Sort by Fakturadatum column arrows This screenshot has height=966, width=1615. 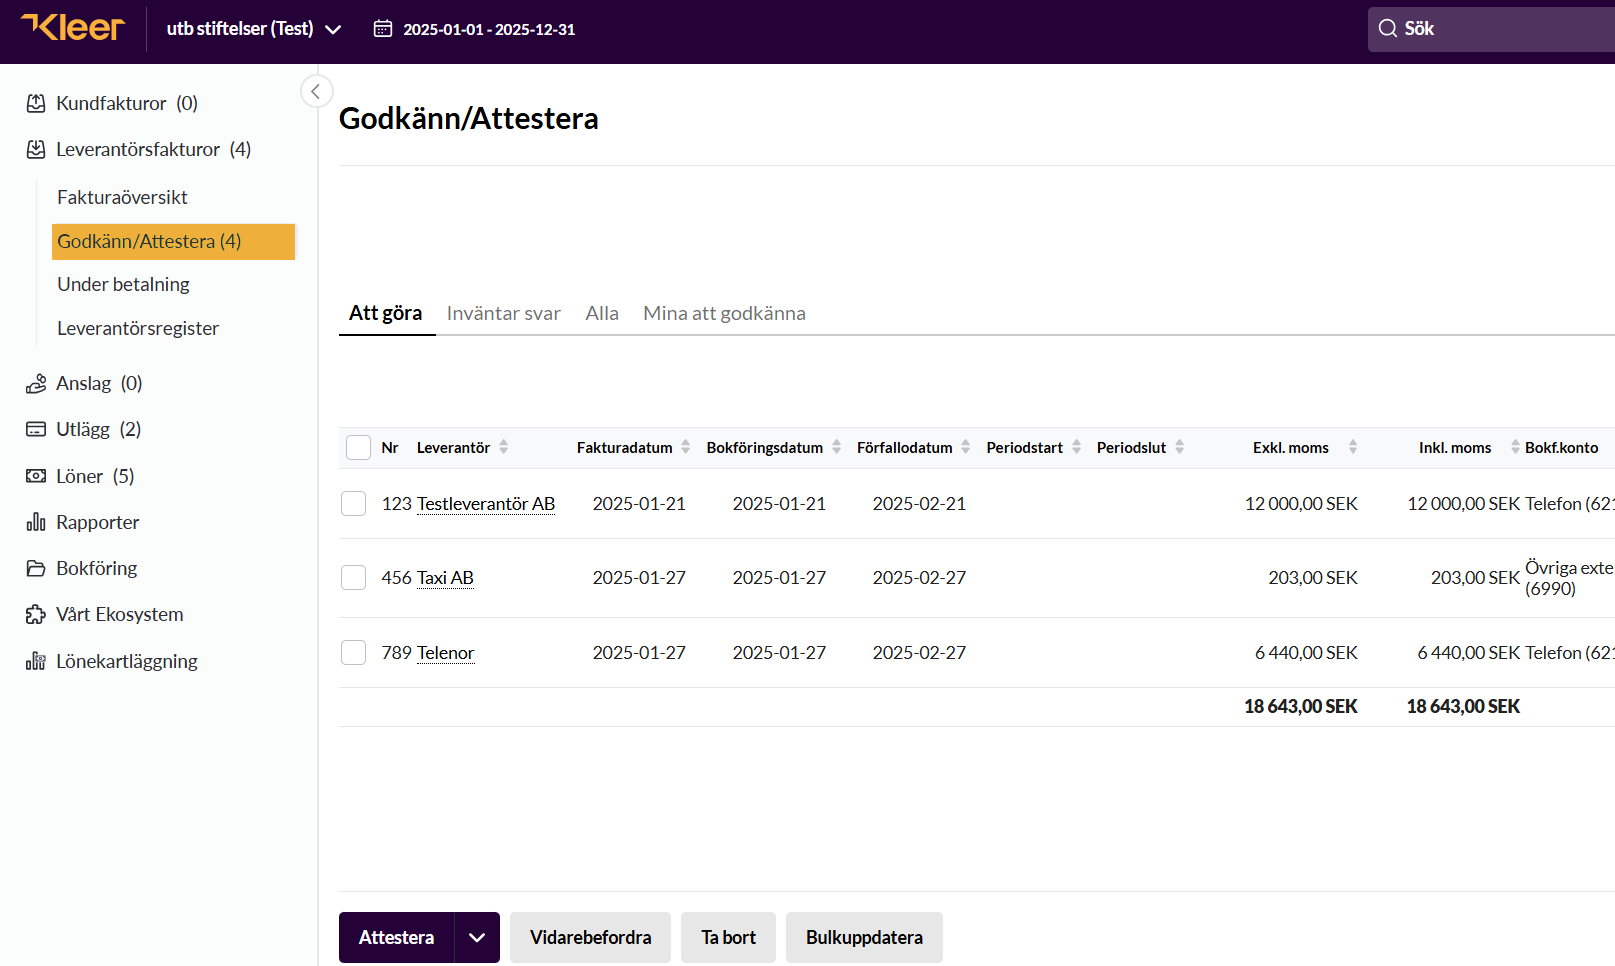tap(686, 447)
